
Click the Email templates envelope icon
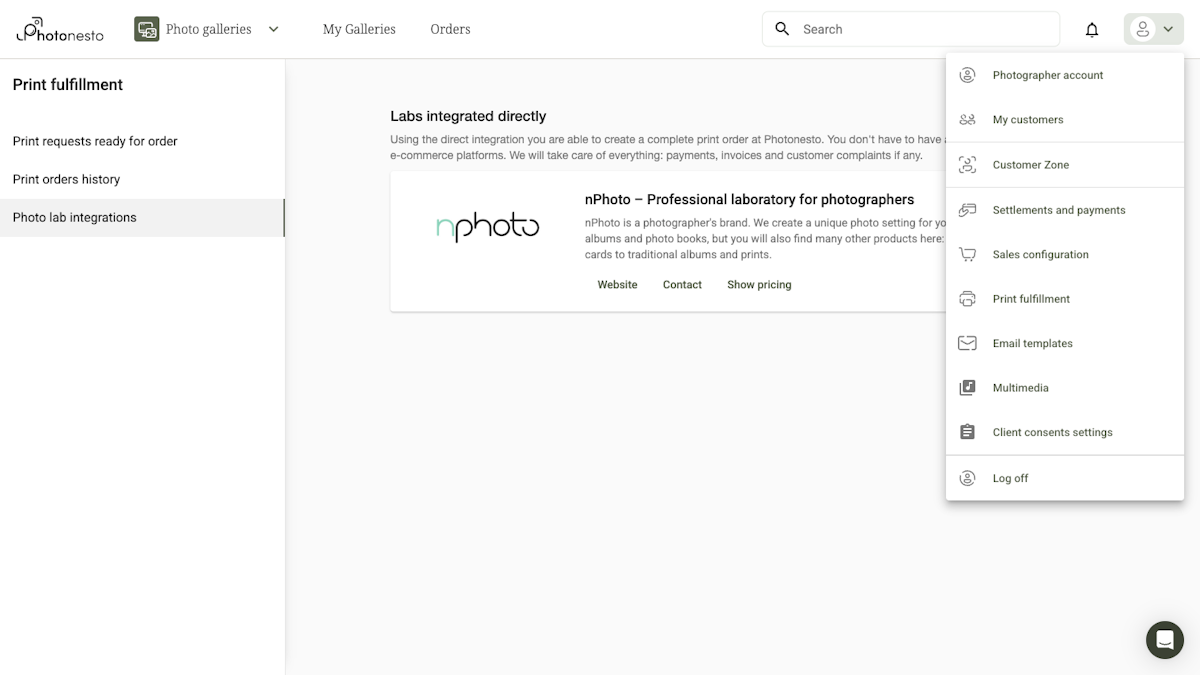967,342
